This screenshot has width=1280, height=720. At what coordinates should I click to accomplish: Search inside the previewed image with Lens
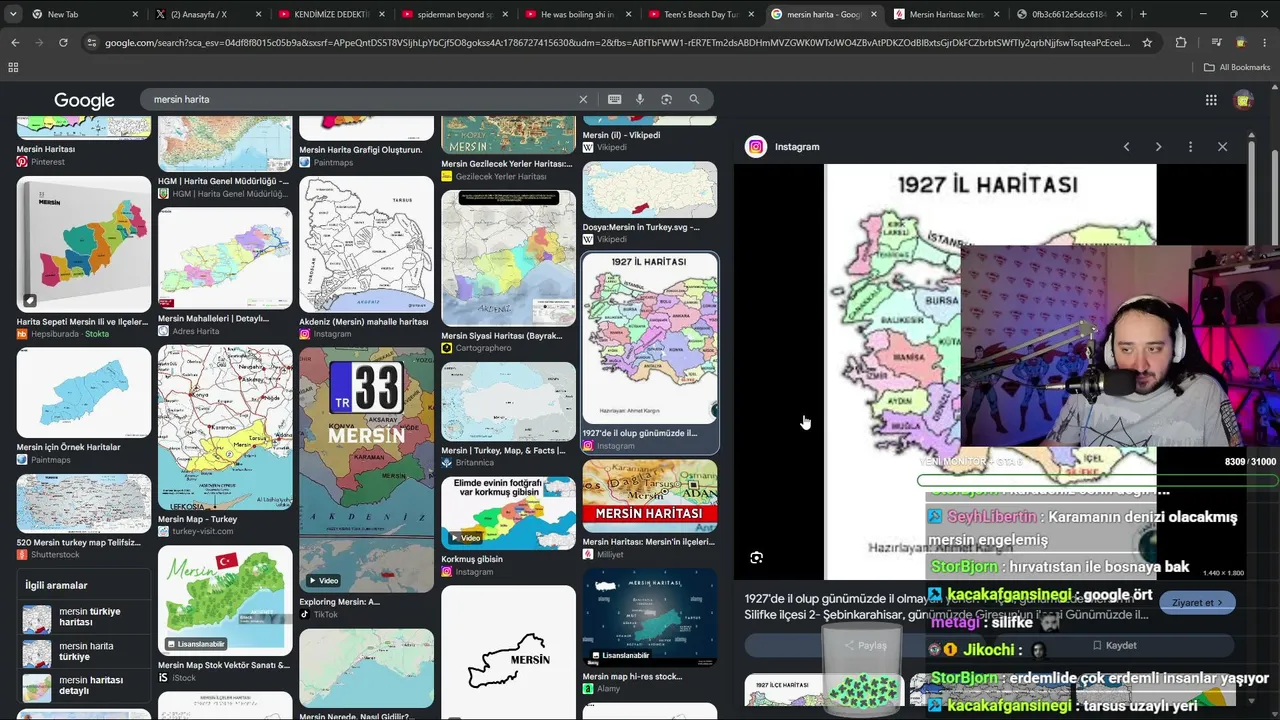click(x=757, y=557)
